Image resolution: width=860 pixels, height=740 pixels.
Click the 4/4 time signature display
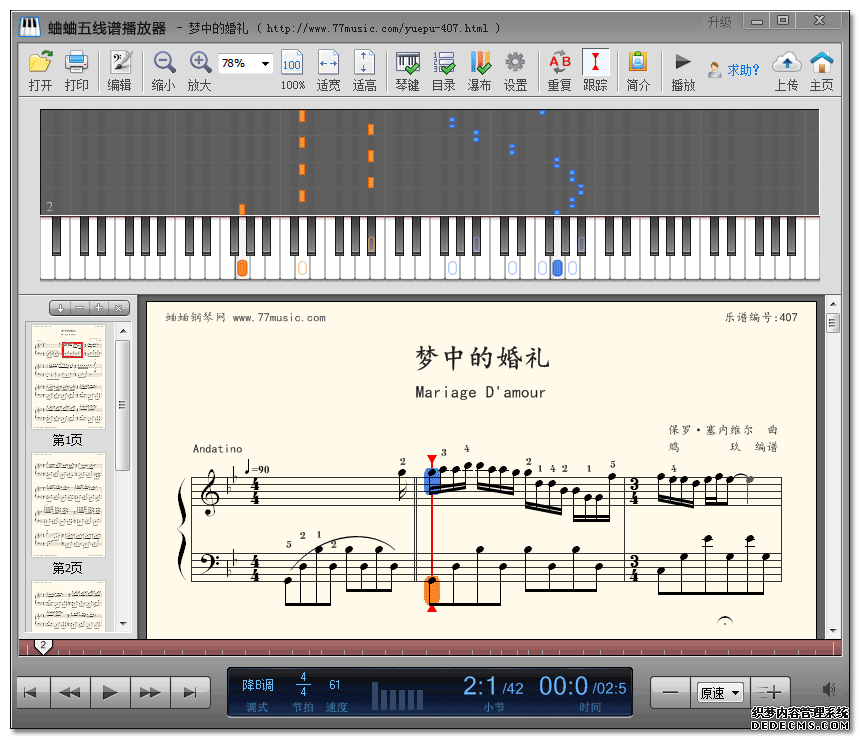click(303, 684)
